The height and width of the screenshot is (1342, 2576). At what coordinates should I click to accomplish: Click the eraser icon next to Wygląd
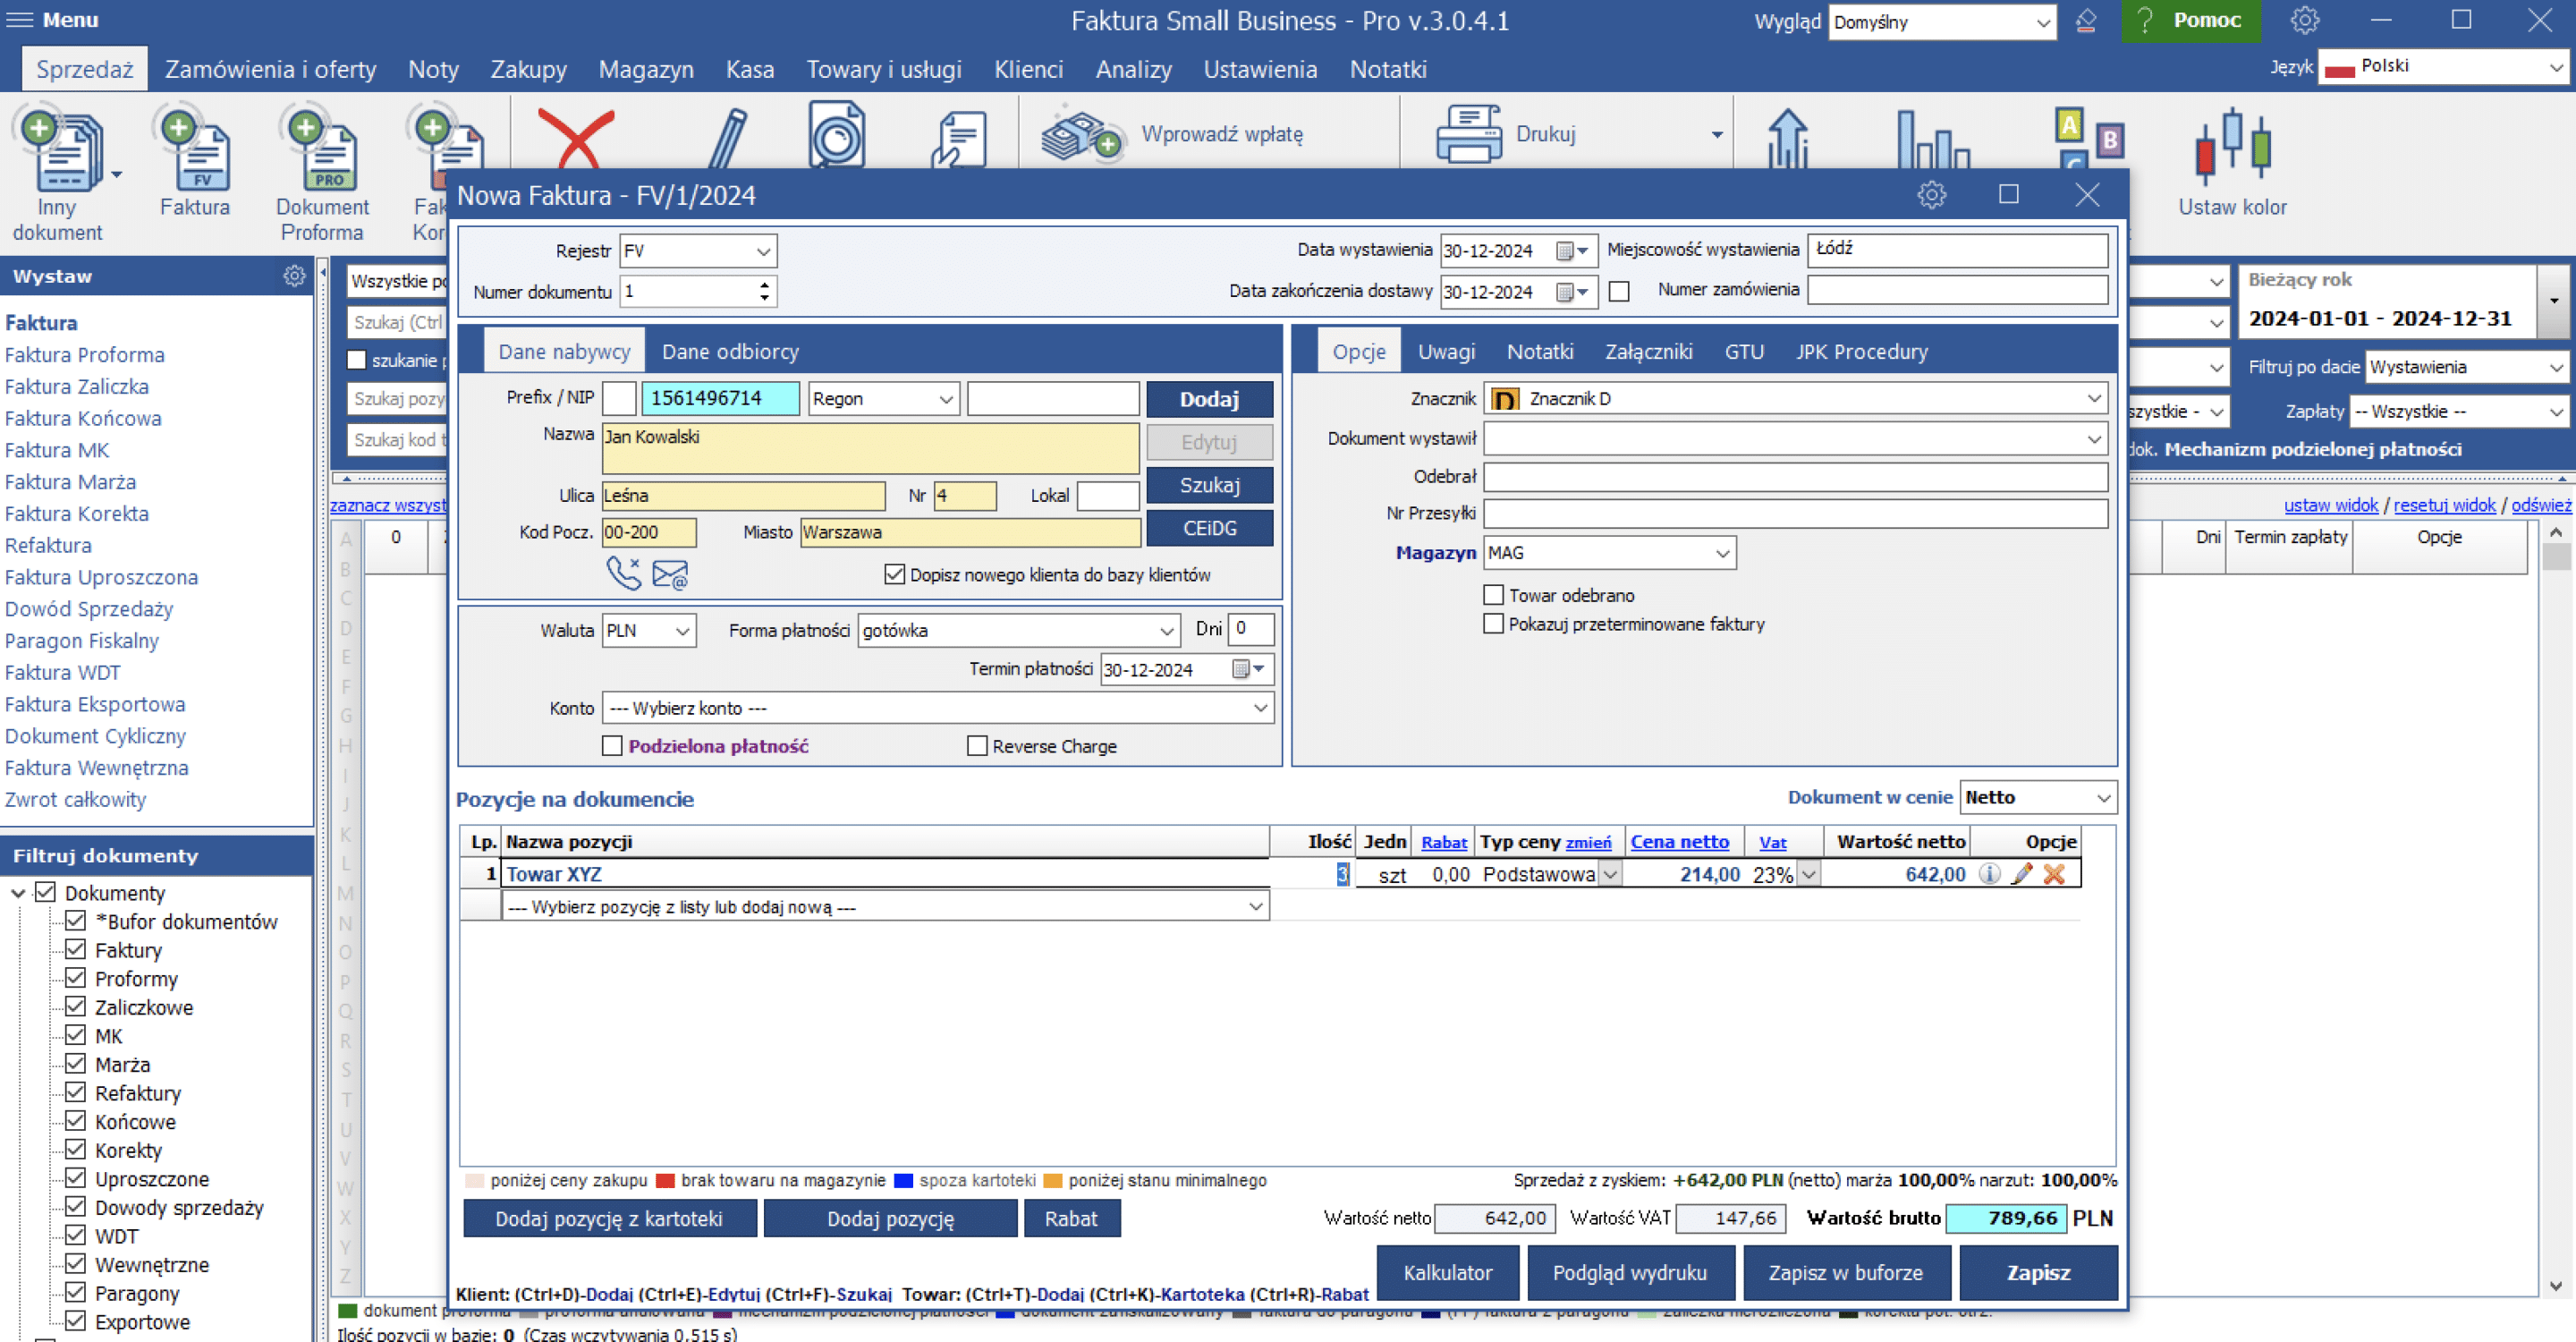pyautogui.click(x=2086, y=21)
